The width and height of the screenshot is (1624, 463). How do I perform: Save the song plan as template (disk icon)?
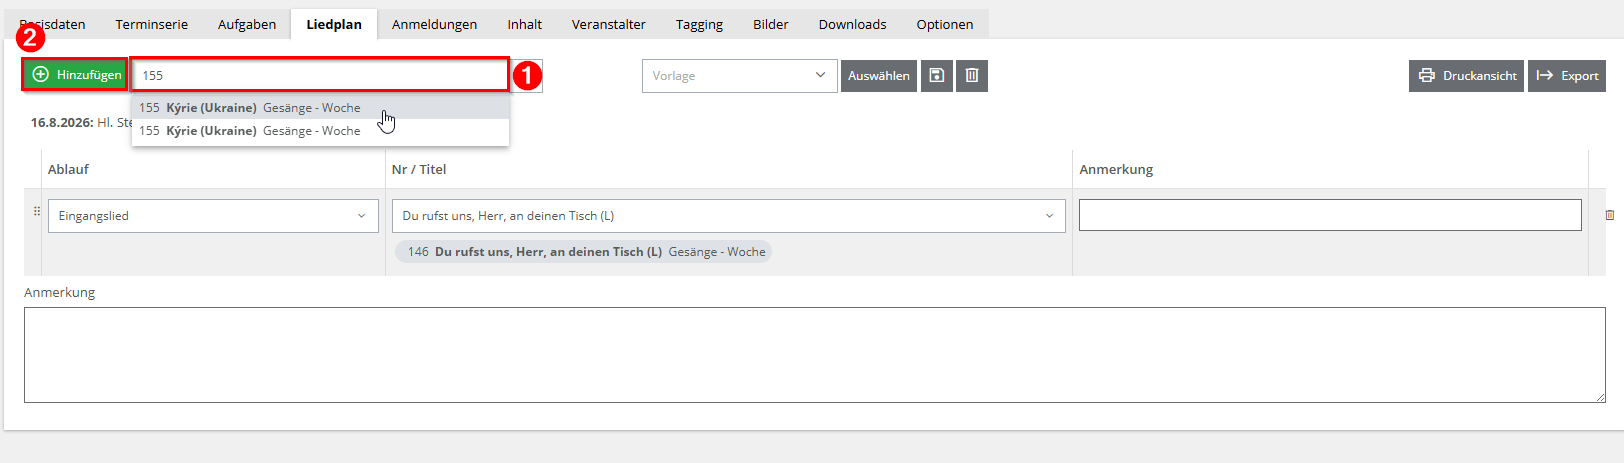(937, 76)
